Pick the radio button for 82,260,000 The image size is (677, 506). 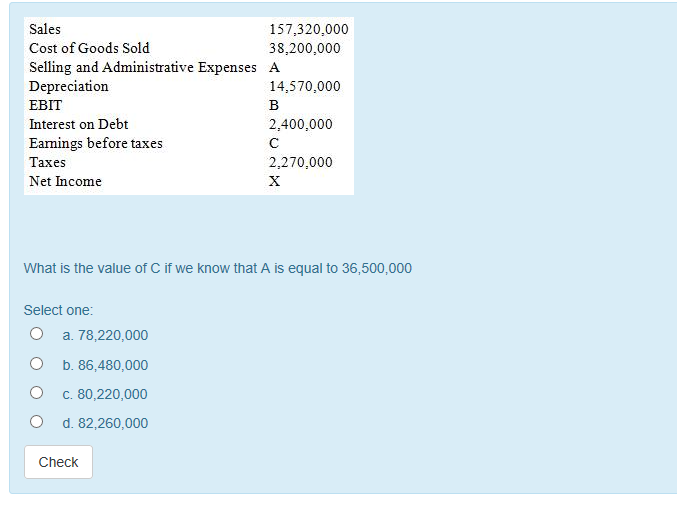[x=37, y=421]
